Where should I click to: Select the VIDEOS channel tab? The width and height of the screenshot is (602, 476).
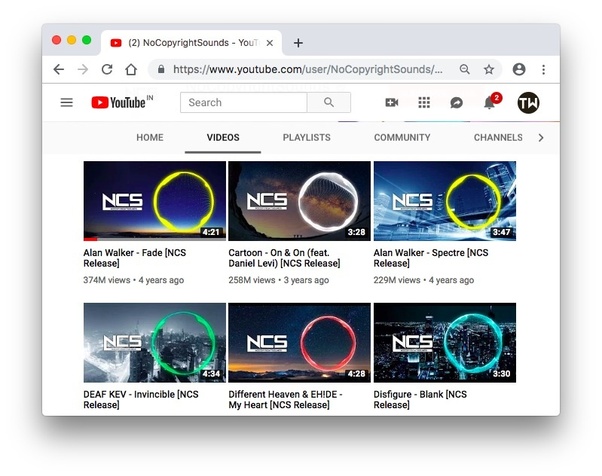click(x=223, y=137)
